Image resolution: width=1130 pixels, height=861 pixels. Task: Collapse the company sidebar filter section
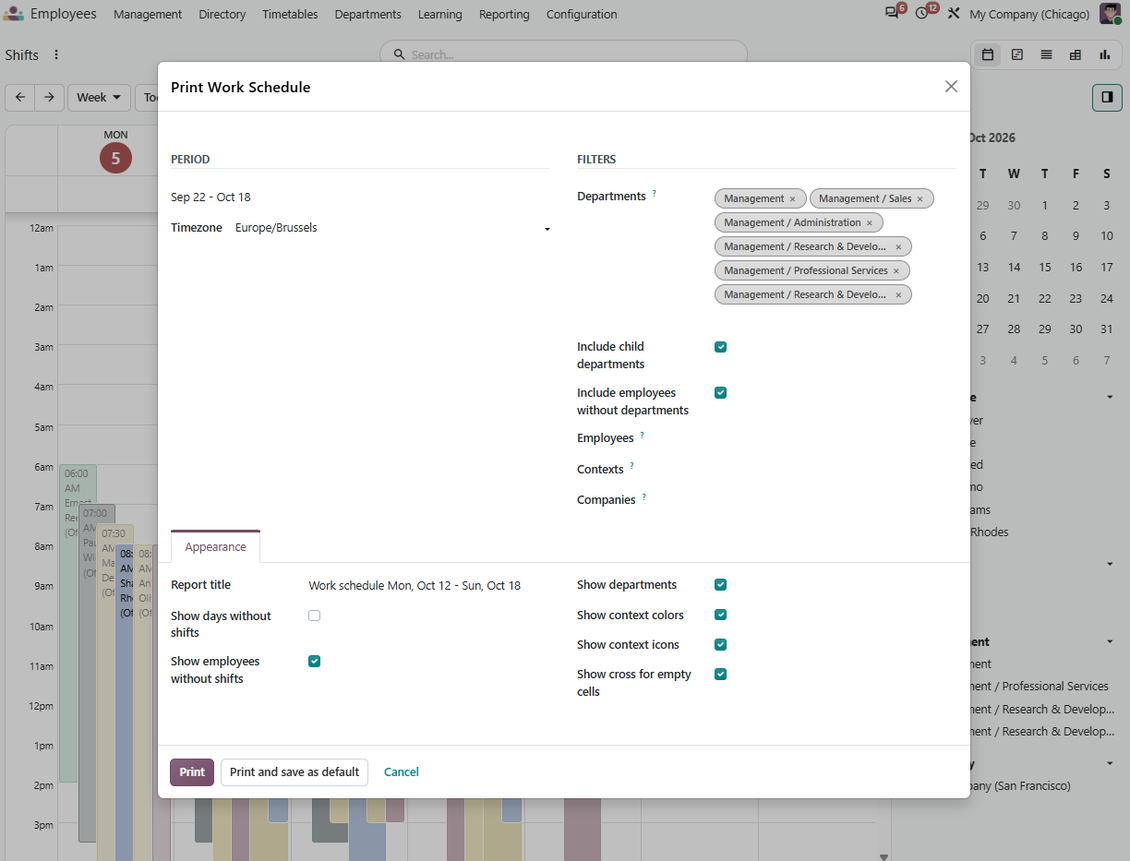[x=1110, y=763]
